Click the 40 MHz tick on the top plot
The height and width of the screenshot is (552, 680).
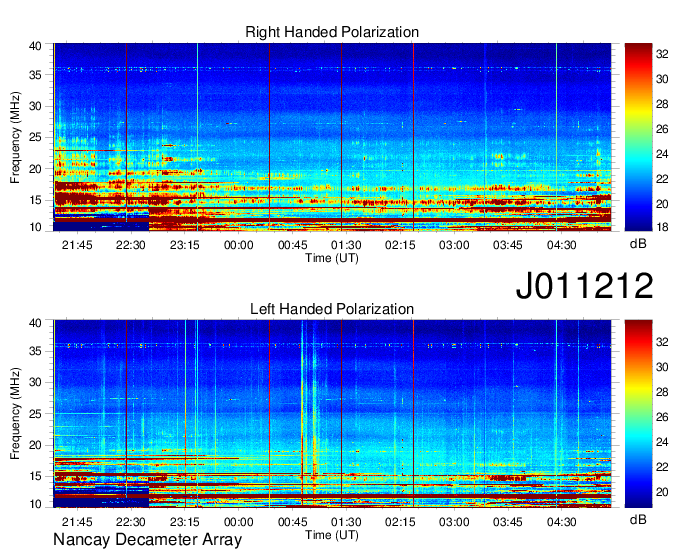pos(35,46)
